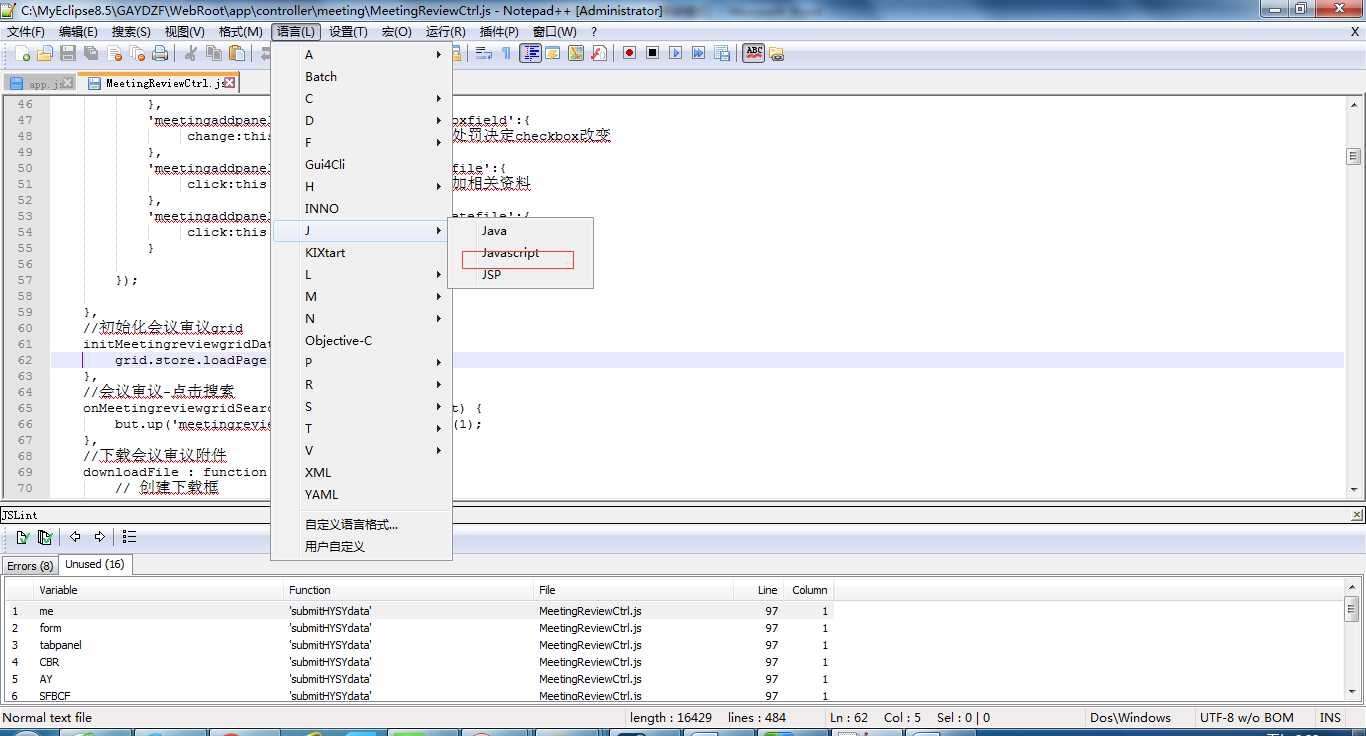Open a file using the Open folder toolbar icon
Viewport: 1366px width, 736px height.
45,53
